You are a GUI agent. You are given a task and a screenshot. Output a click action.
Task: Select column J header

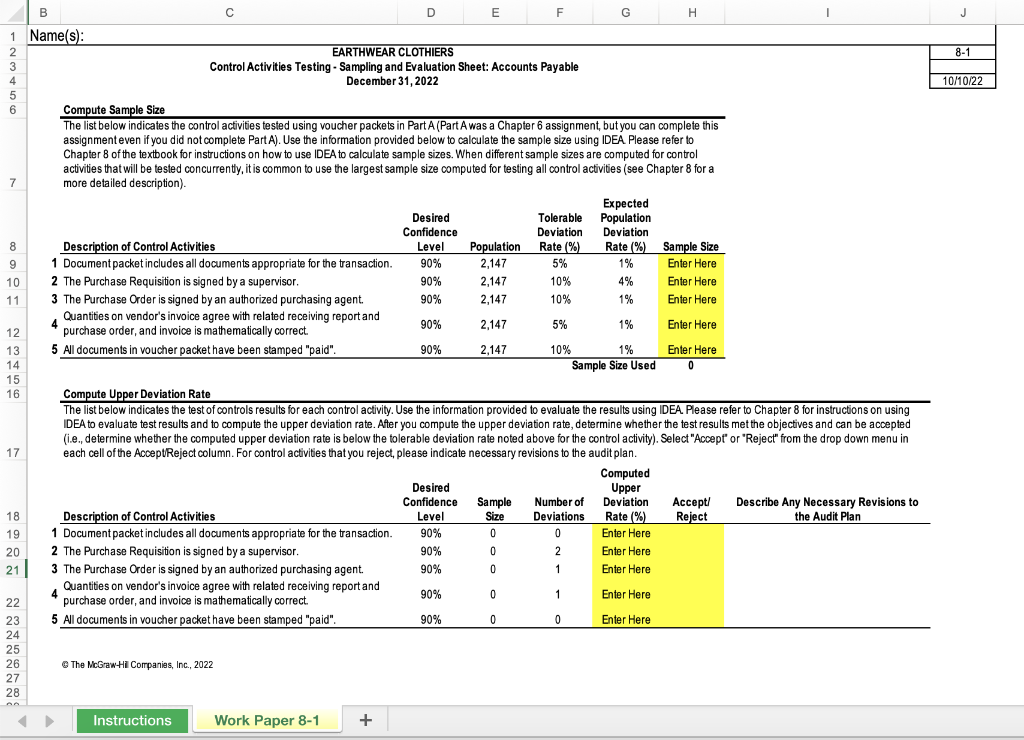962,12
